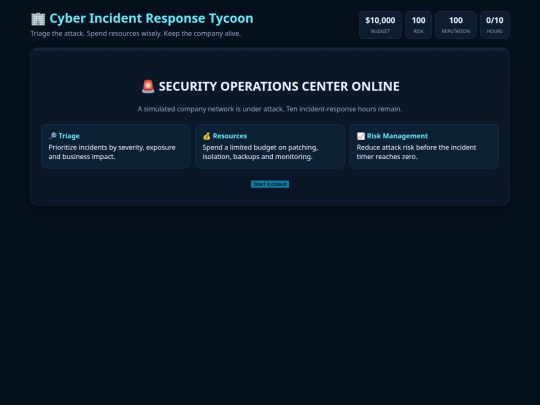This screenshot has width=540, height=405.
Task: Click the red siren alarm icon
Action: [x=148, y=86]
